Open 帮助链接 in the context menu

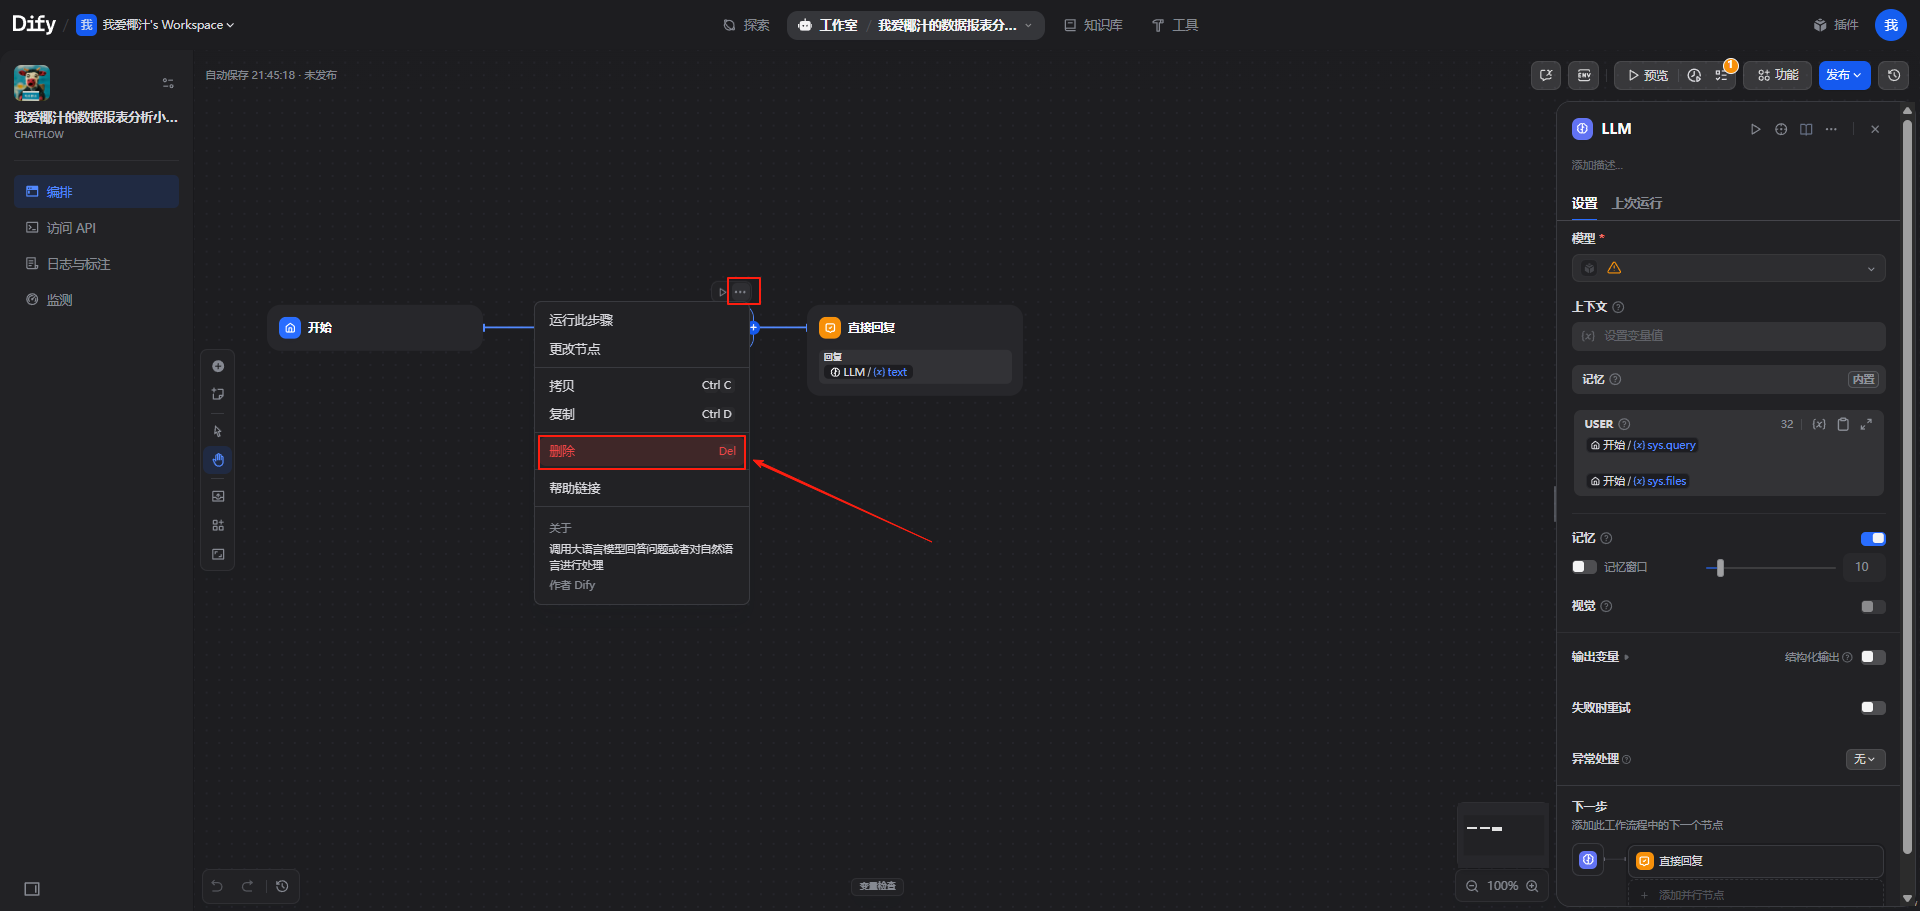point(642,488)
